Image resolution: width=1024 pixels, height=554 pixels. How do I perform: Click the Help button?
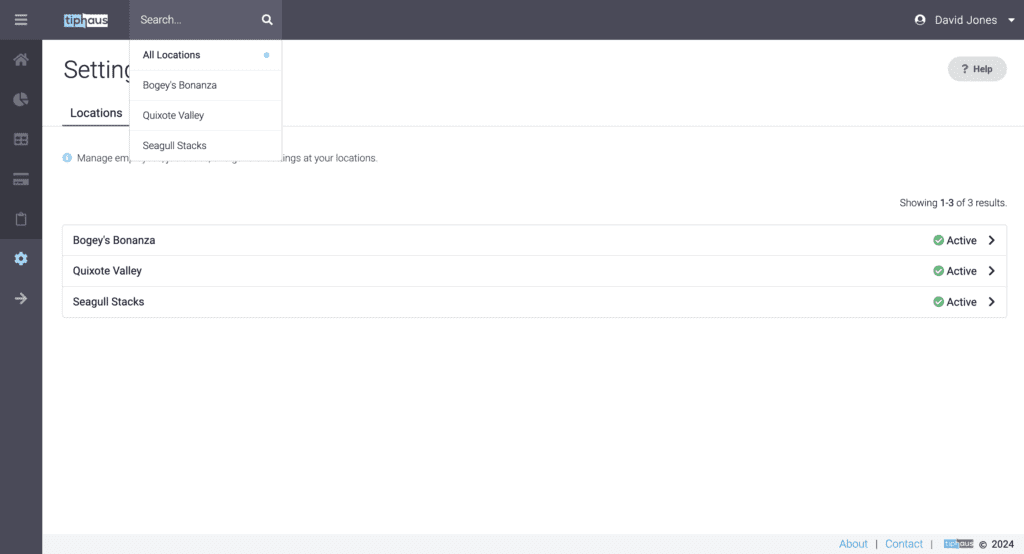click(977, 69)
